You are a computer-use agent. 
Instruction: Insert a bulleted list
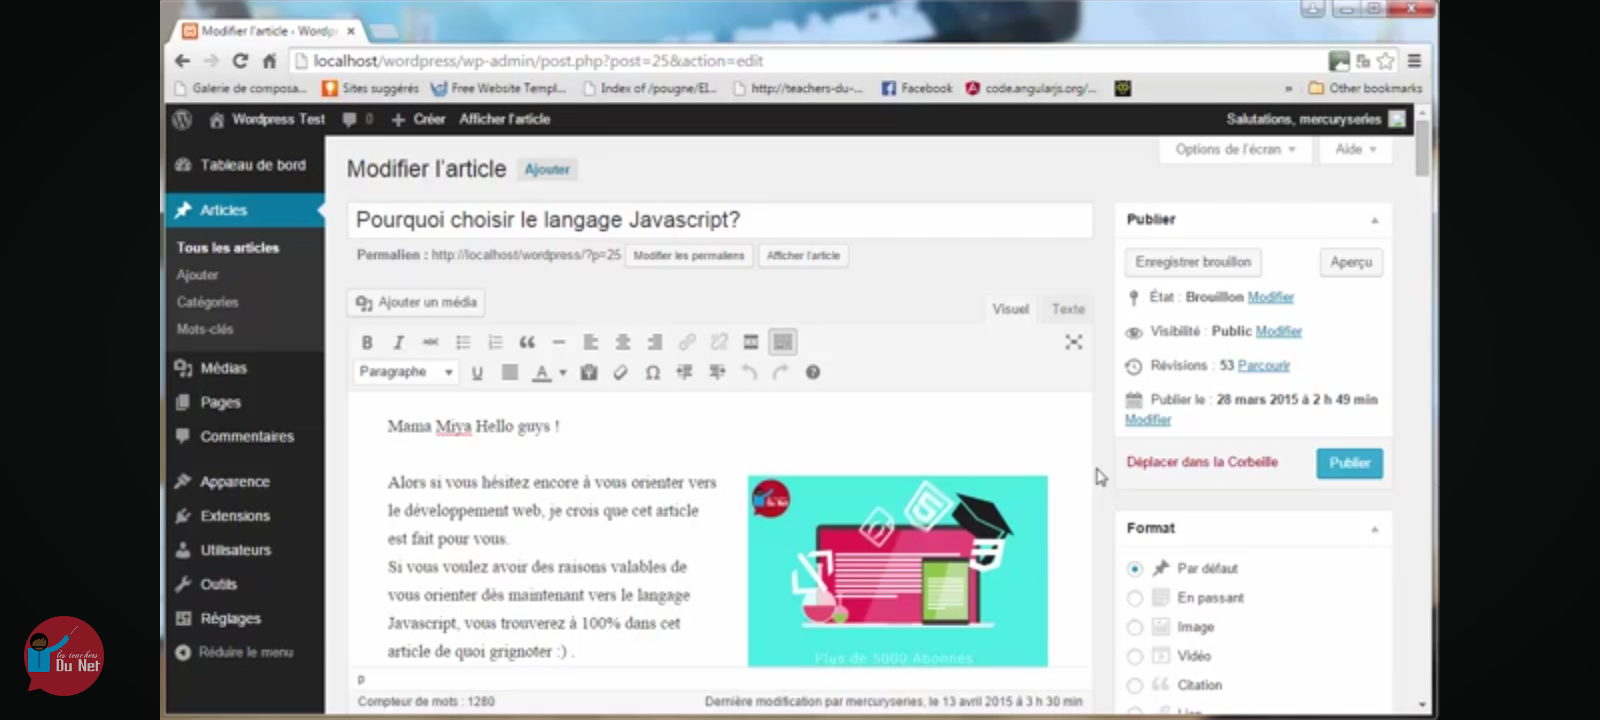[463, 343]
